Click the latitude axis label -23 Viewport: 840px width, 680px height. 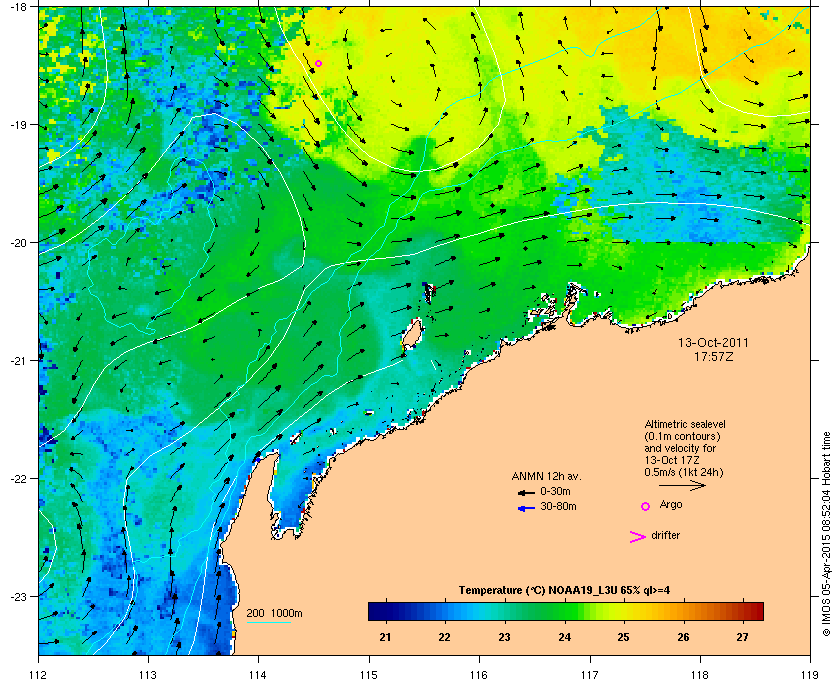pyautogui.click(x=19, y=596)
